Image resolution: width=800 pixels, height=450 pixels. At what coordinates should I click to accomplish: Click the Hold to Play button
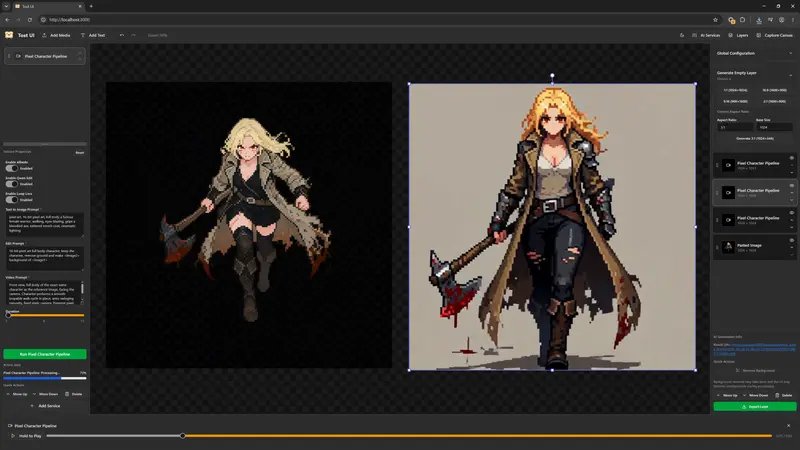27,436
